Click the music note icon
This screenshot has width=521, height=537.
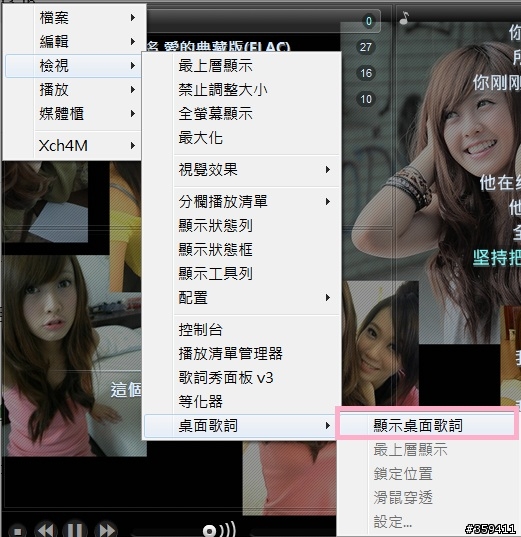(x=405, y=18)
